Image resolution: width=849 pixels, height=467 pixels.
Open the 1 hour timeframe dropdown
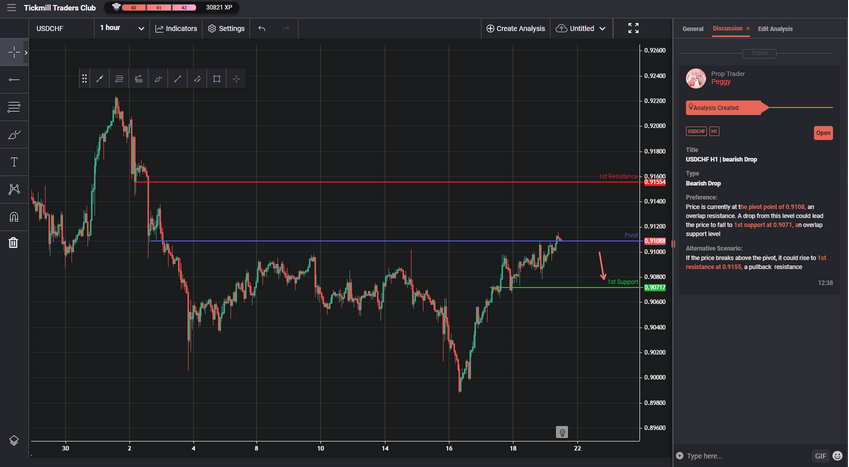click(x=122, y=29)
